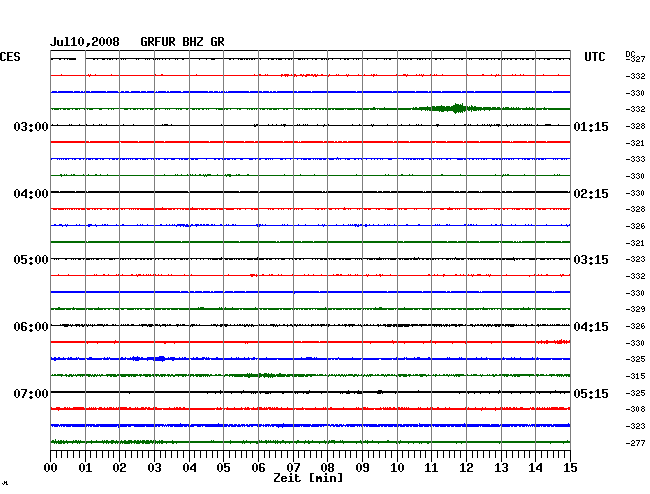Click the 13 minute axis tick label

(x=501, y=467)
